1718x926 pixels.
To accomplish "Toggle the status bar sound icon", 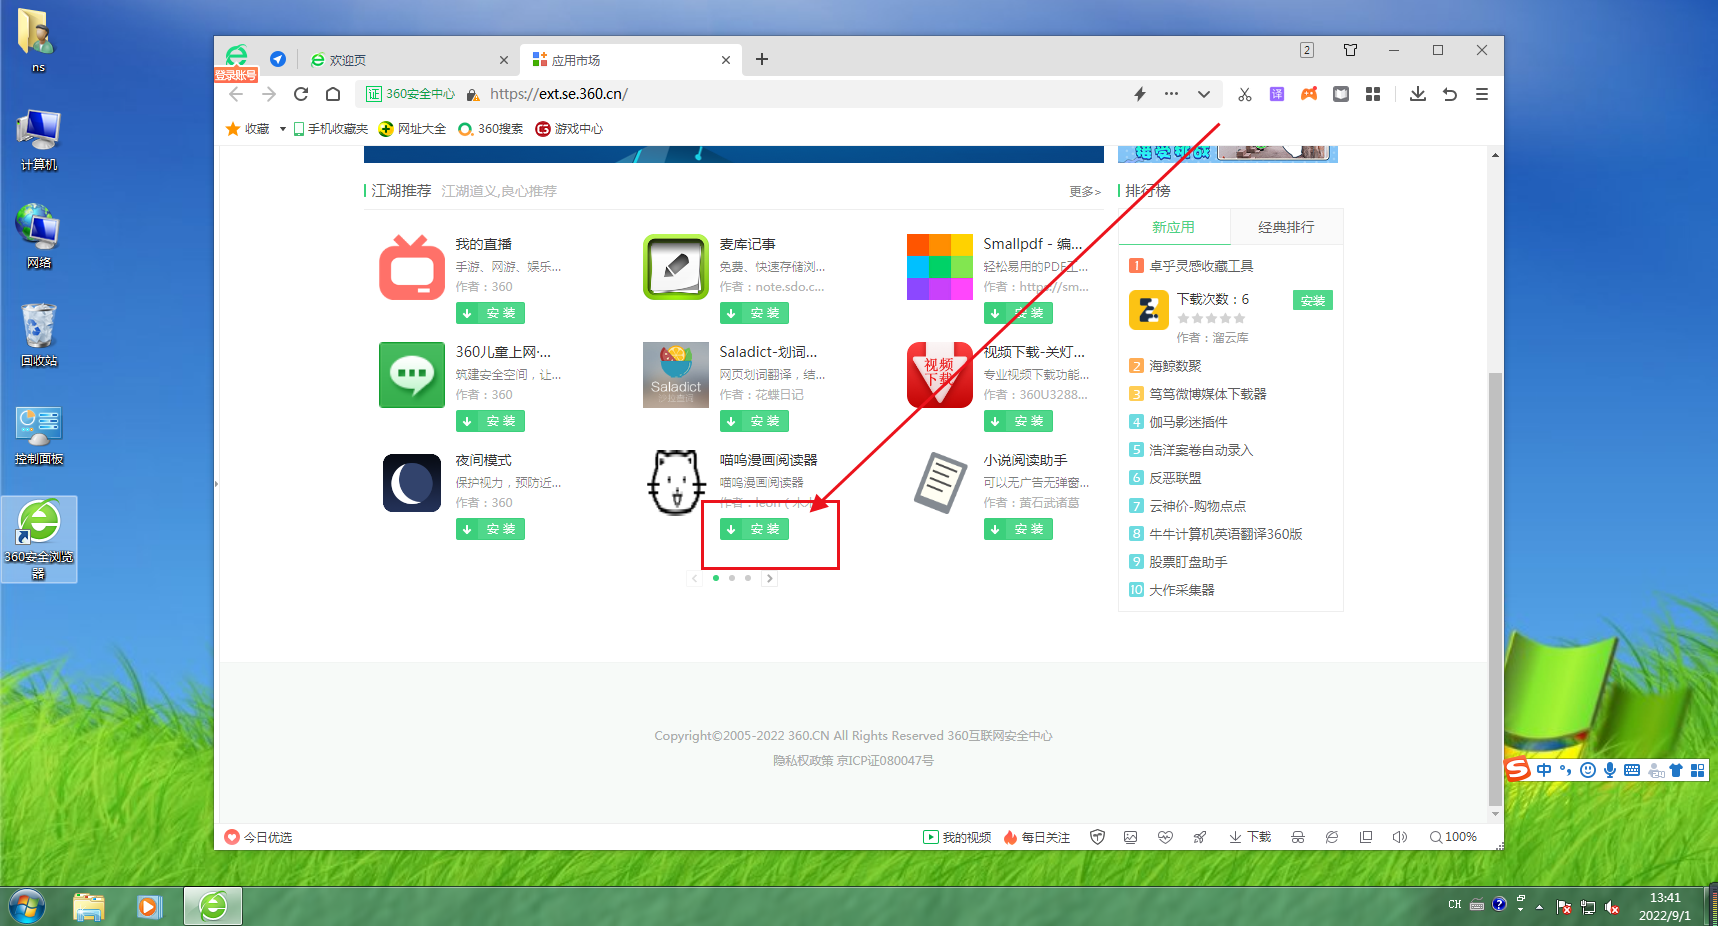I will click(x=1399, y=837).
